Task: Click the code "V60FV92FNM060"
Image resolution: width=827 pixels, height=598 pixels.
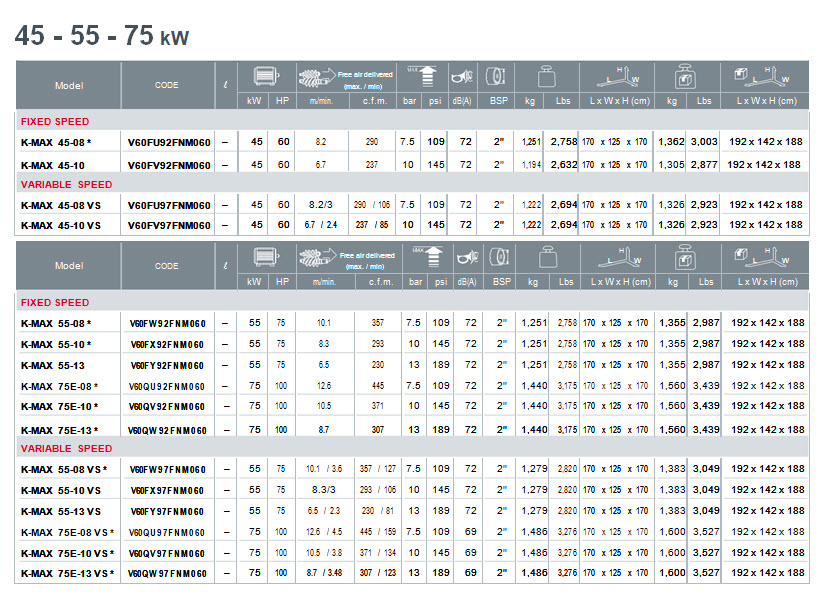Action: tap(169, 166)
